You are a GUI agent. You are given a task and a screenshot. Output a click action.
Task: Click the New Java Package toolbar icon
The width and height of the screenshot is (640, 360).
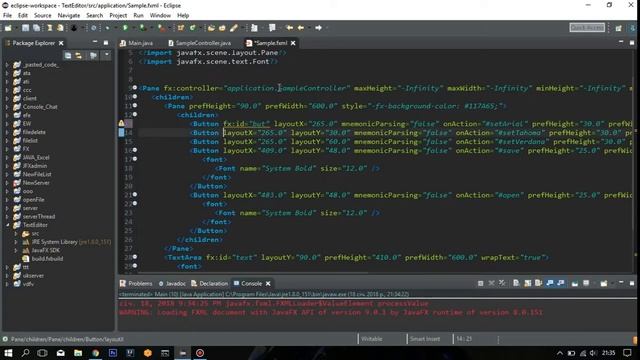point(181,28)
